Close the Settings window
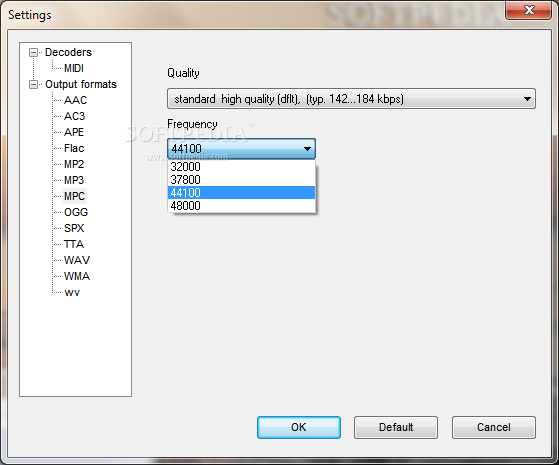559x465 pixels. pyautogui.click(x=529, y=10)
